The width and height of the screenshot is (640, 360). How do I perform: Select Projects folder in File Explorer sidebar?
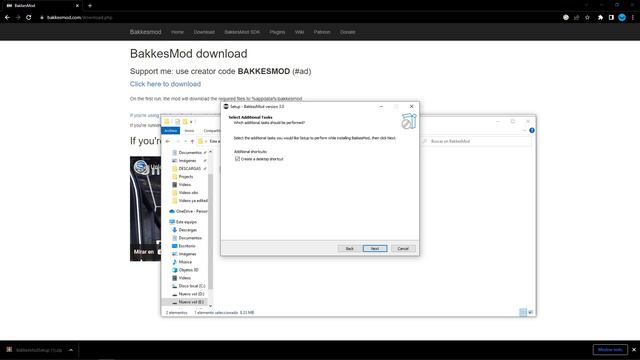185,177
